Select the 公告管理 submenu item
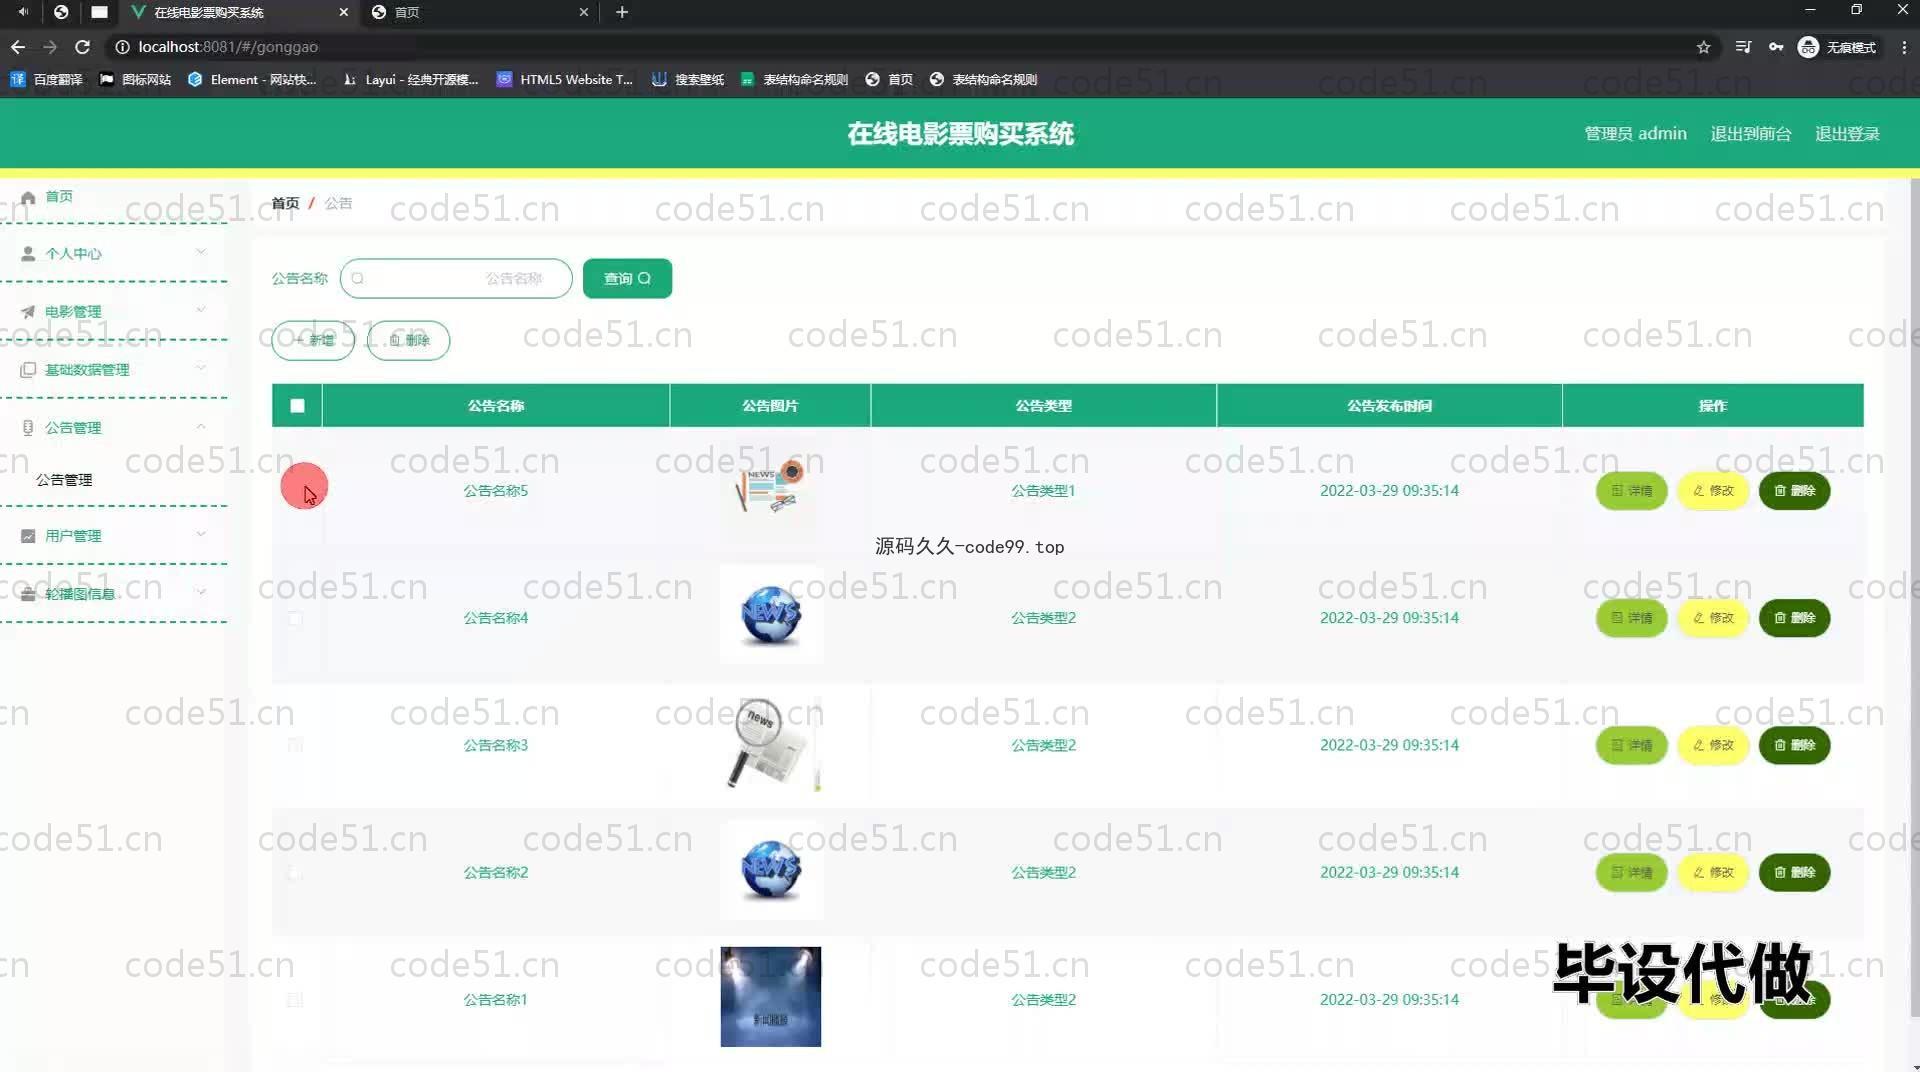The width and height of the screenshot is (1920, 1072). [64, 480]
